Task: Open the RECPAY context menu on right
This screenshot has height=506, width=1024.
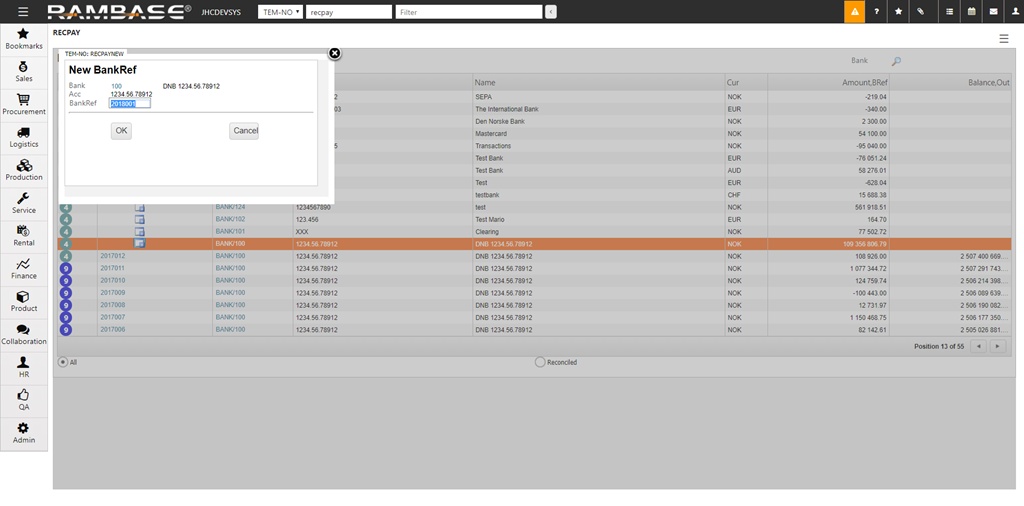Action: point(1004,38)
